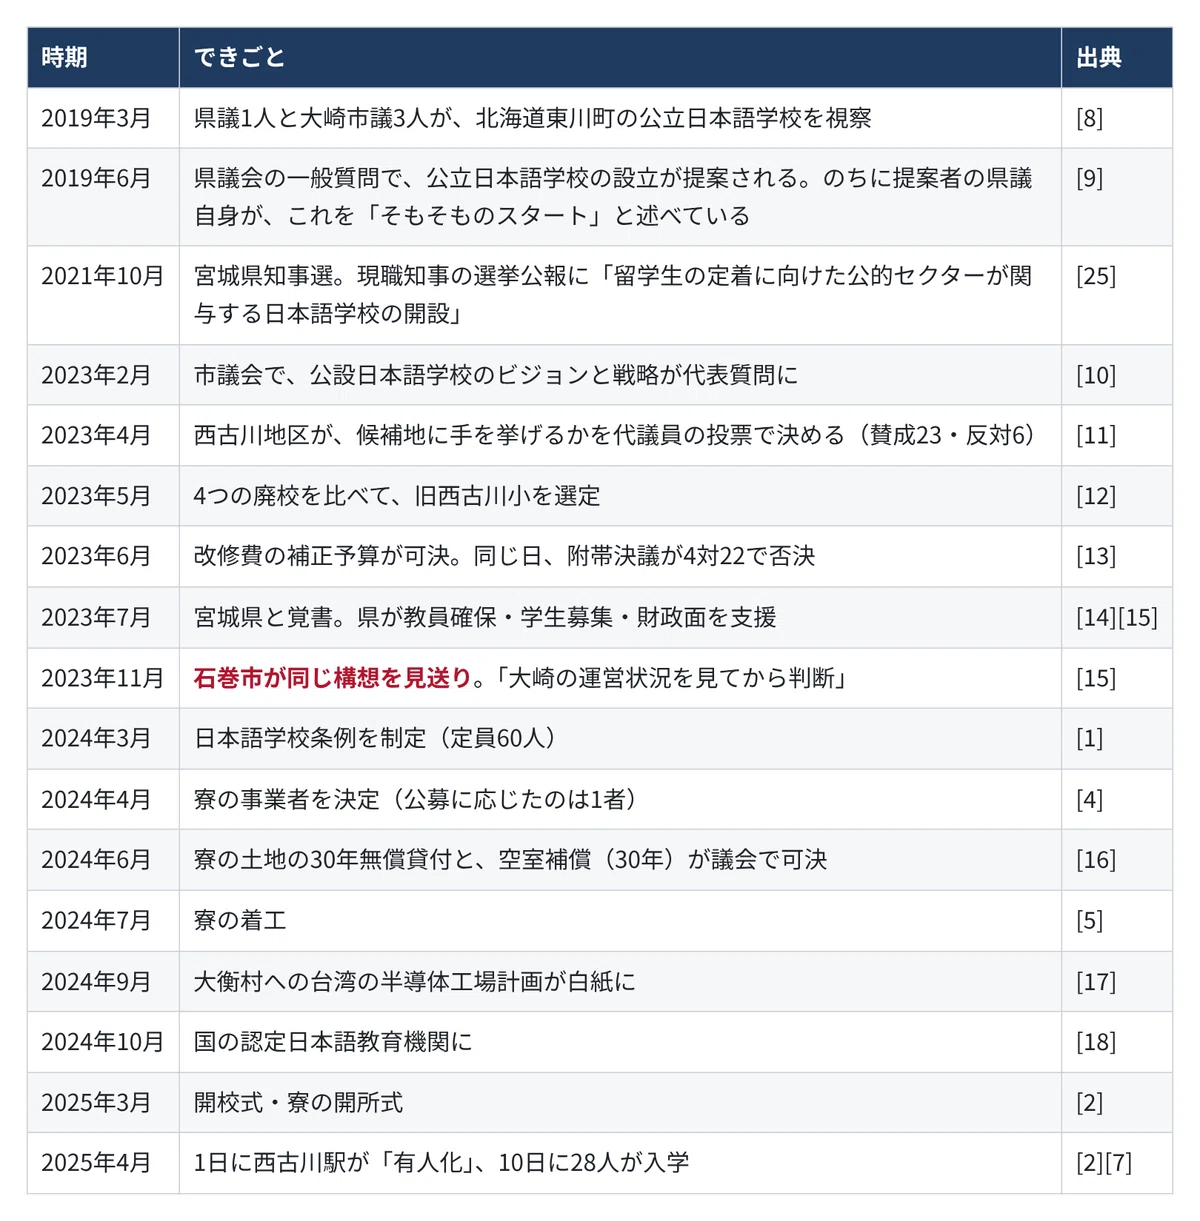Open citation [2] in 2025年3月 row
This screenshot has width=1200, height=1221.
(1089, 1102)
